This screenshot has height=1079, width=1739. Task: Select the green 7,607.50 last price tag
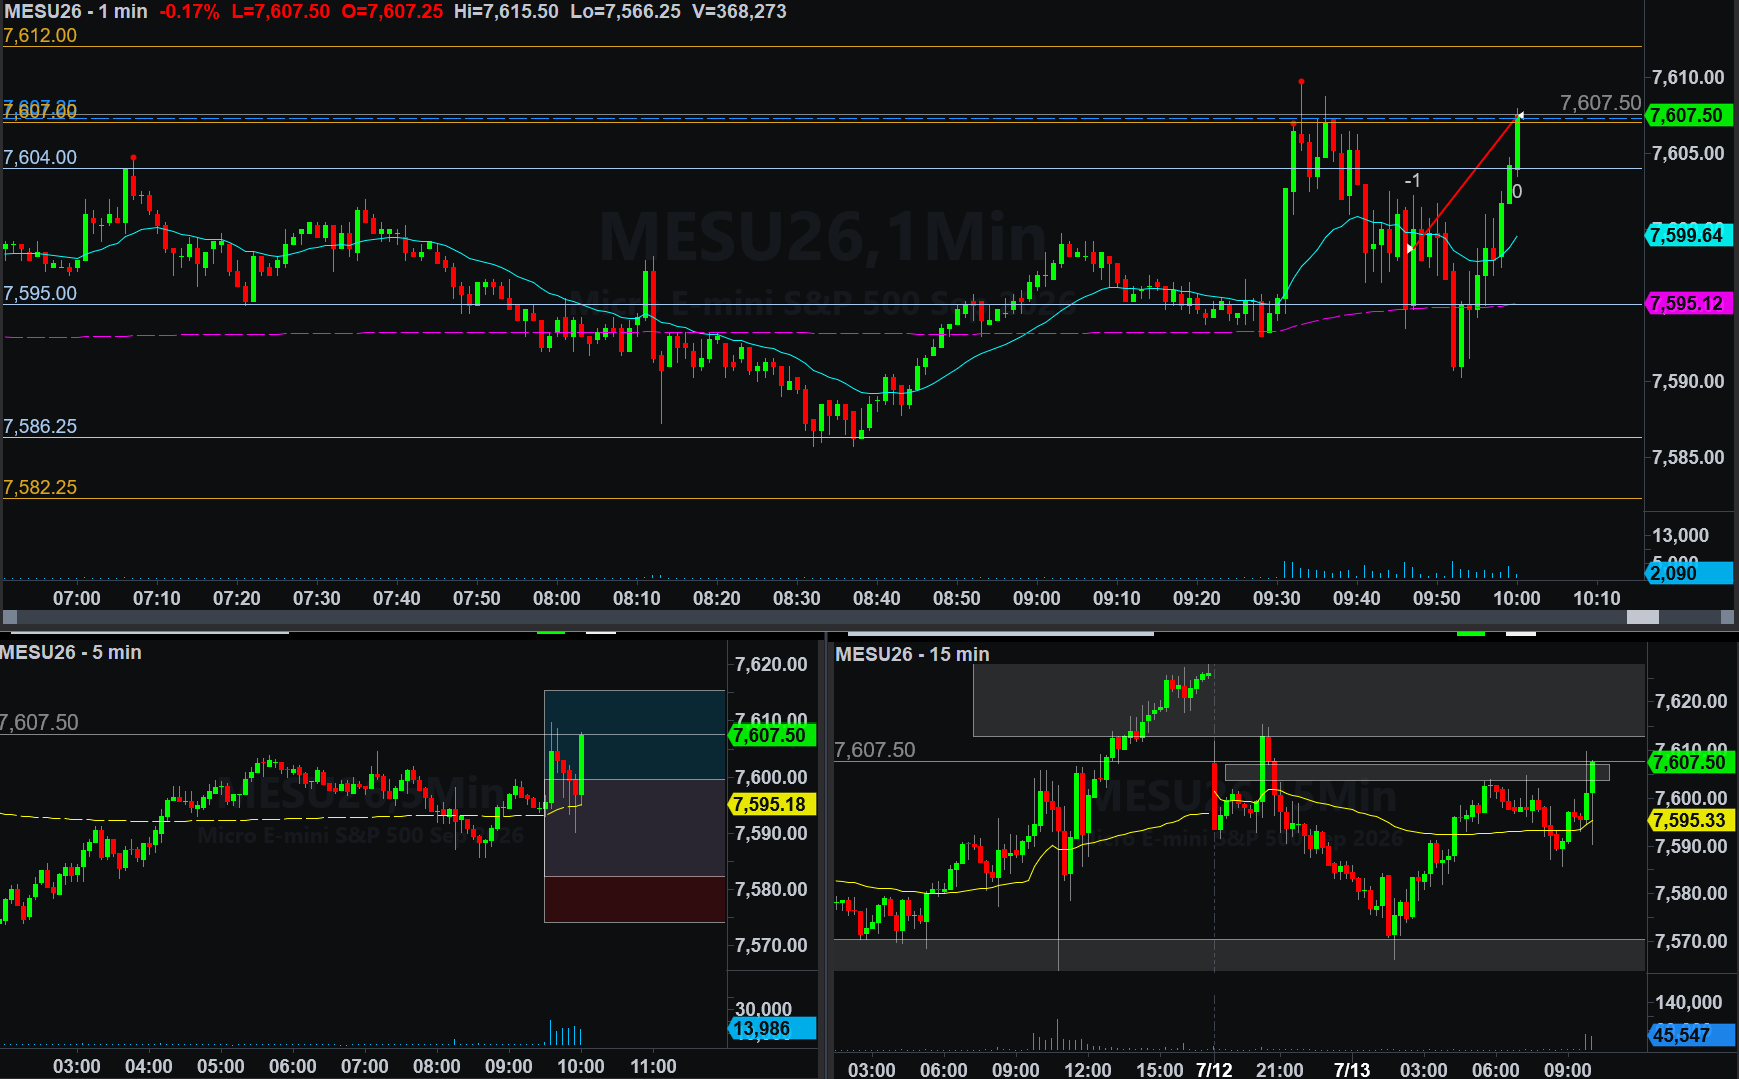pos(1688,115)
